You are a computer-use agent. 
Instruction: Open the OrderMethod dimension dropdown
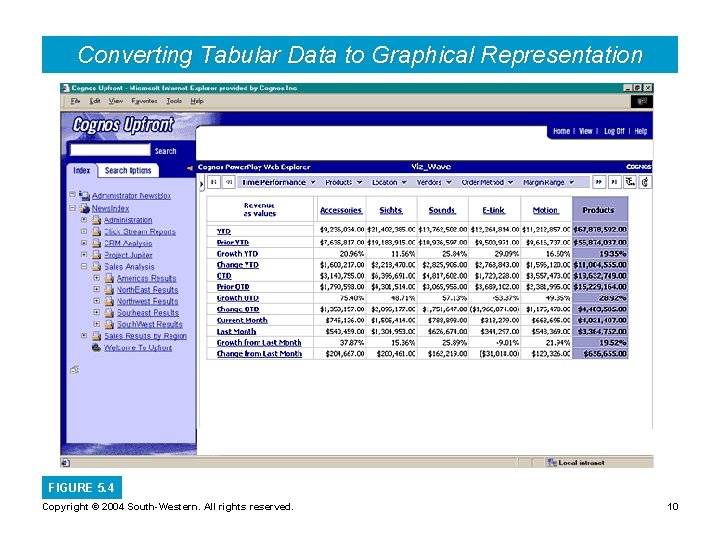[x=510, y=182]
